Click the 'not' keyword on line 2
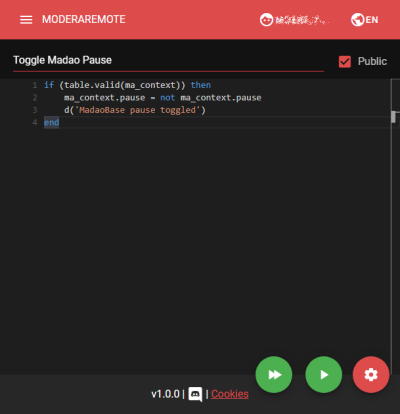The height and width of the screenshot is (414, 400). coord(167,98)
